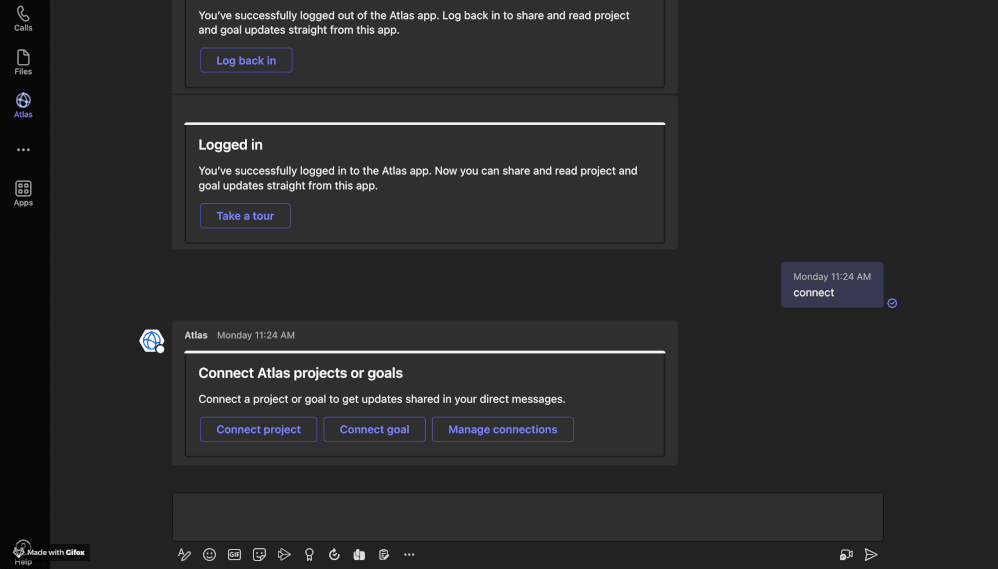Start a video clip recording icon
The image size is (998, 569).
tap(846, 555)
